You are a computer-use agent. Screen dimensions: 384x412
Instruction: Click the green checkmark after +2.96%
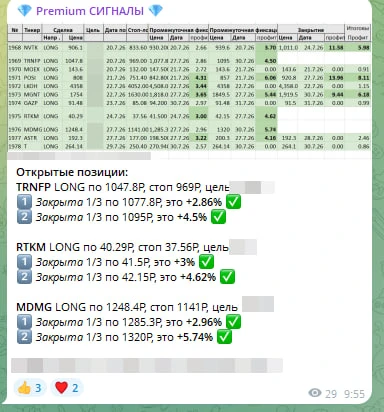pyautogui.click(x=233, y=322)
